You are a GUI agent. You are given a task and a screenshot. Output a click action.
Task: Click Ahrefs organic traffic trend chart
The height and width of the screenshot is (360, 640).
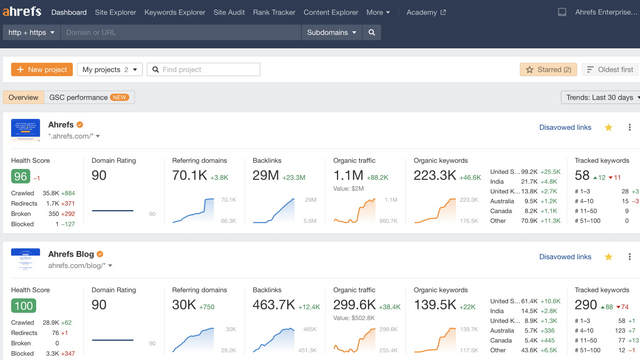point(354,210)
